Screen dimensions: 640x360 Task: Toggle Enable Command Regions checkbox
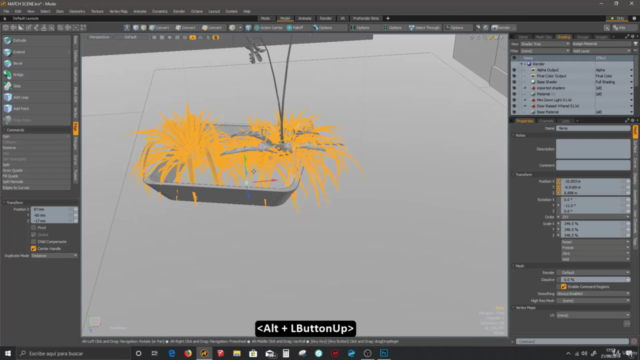point(564,287)
